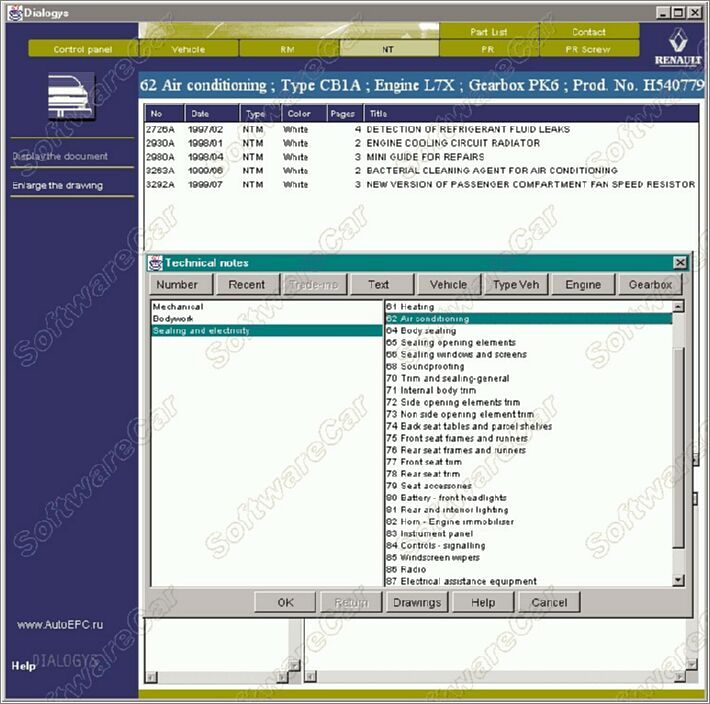Viewport: 710px width, 704px height.
Task: Click the Technical notes dialog title icon
Action: (x=155, y=263)
